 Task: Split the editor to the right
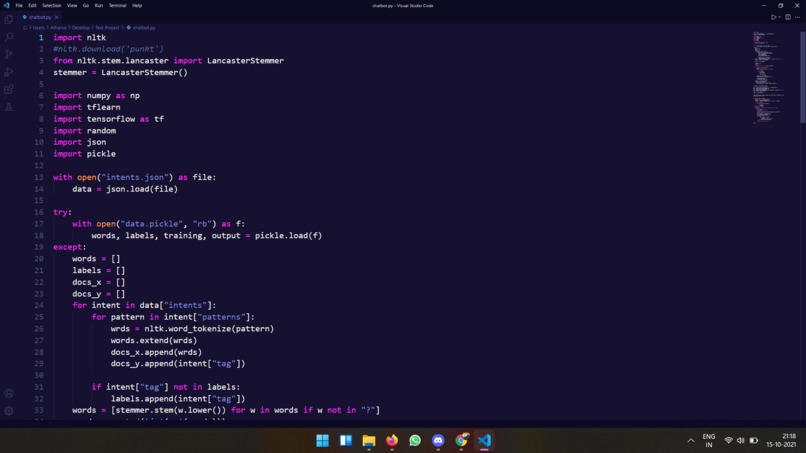788,17
